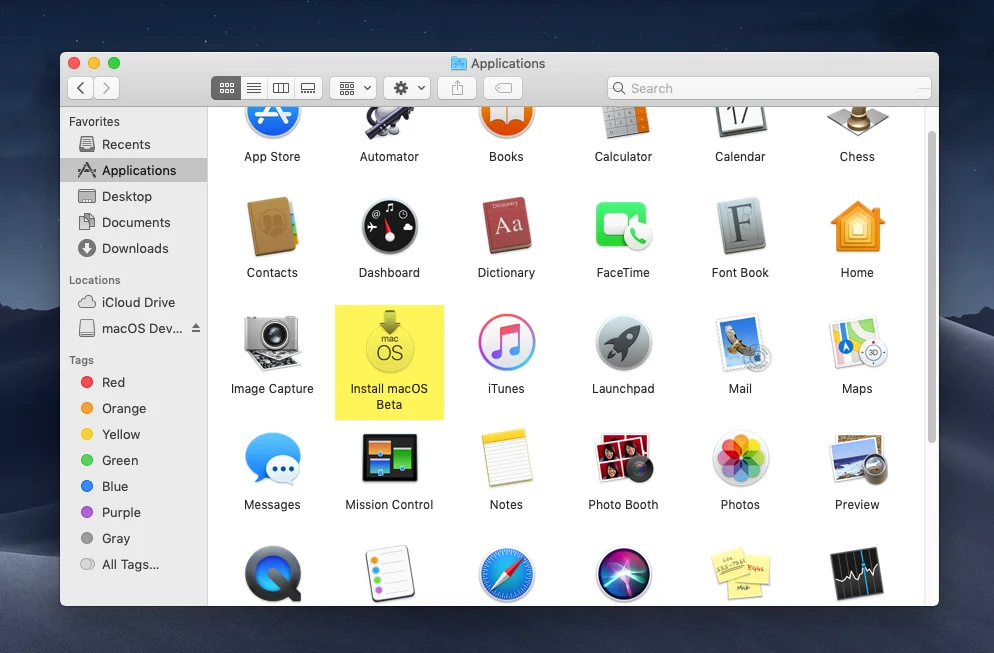Image resolution: width=994 pixels, height=653 pixels.
Task: Select the Safari compass icon
Action: 506,574
